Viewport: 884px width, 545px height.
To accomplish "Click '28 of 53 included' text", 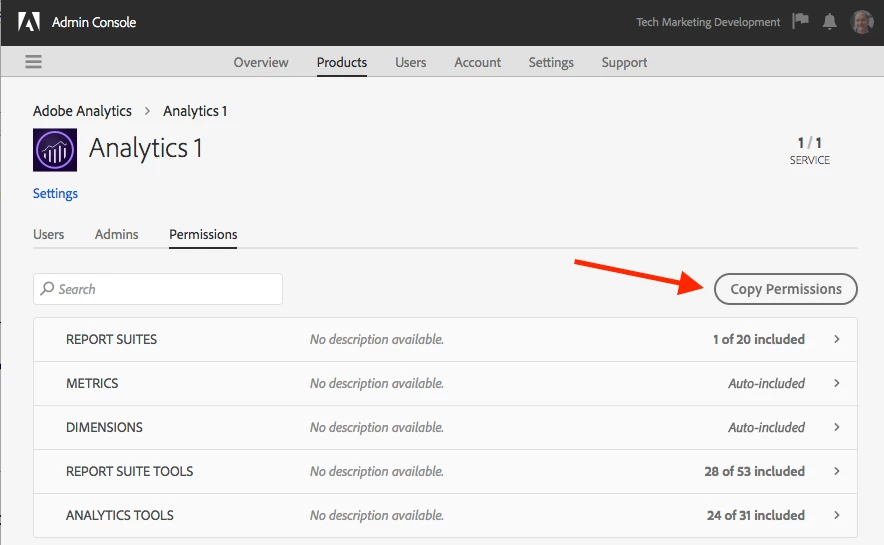I will (x=754, y=471).
